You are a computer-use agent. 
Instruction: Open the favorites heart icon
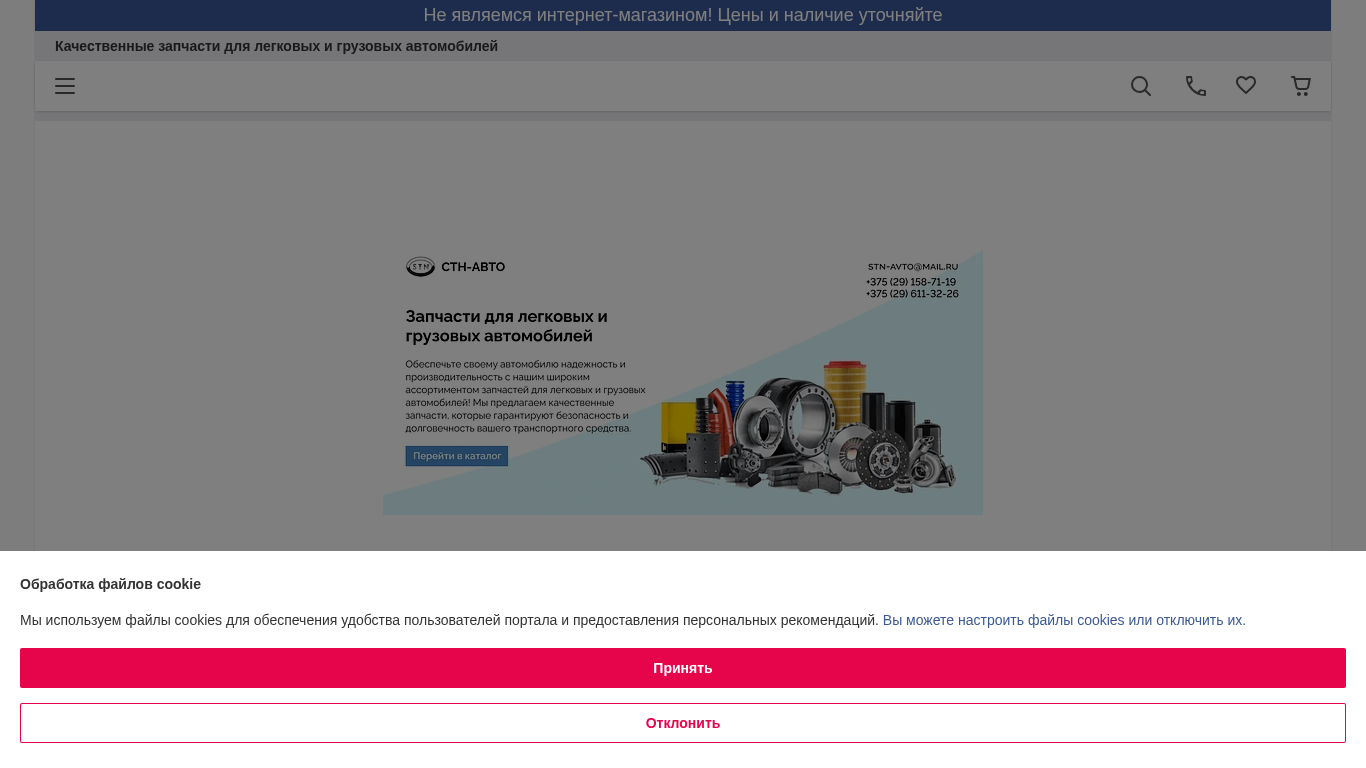point(1246,86)
